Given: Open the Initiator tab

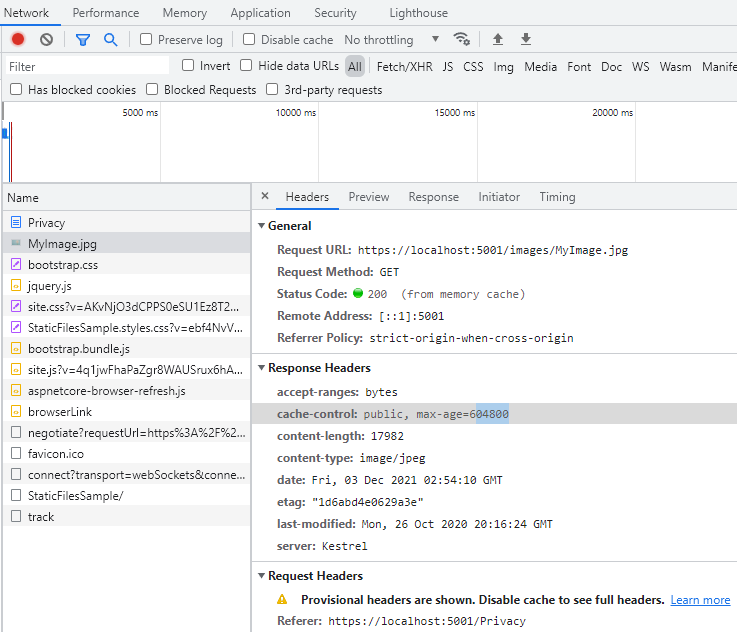Looking at the screenshot, I should (x=499, y=197).
